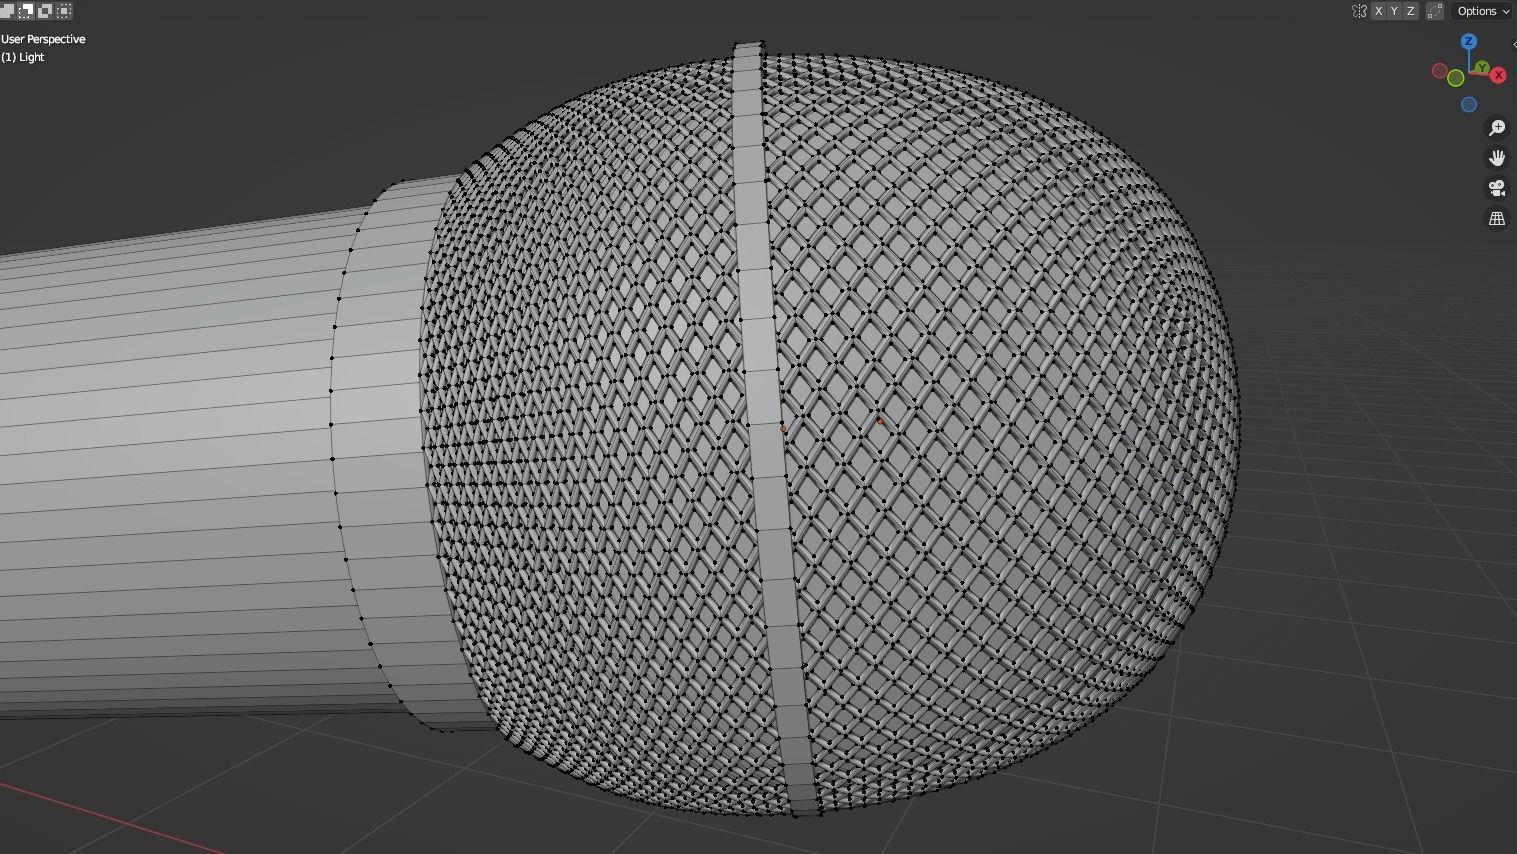
Task: Click the butterfly mesh mirror icon
Action: 1359,11
